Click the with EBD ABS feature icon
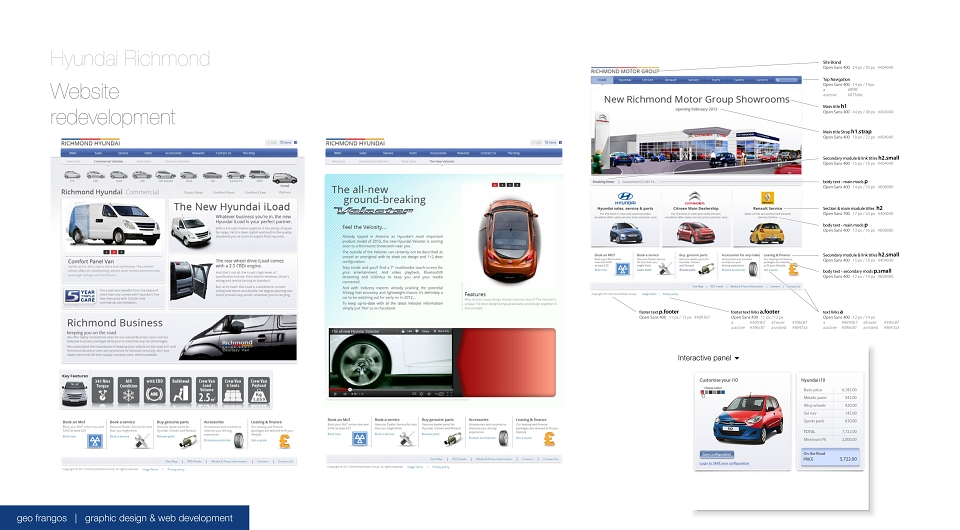This screenshot has width=960, height=530. click(154, 390)
